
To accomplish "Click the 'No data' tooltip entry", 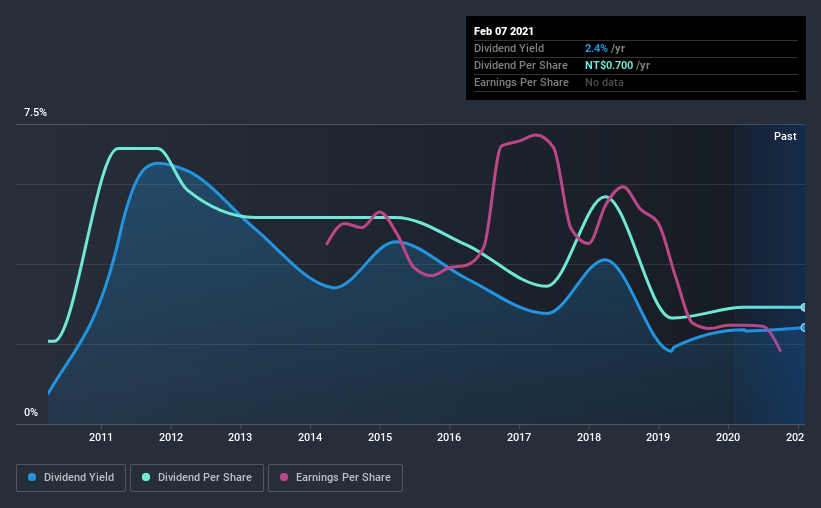I will click(604, 82).
